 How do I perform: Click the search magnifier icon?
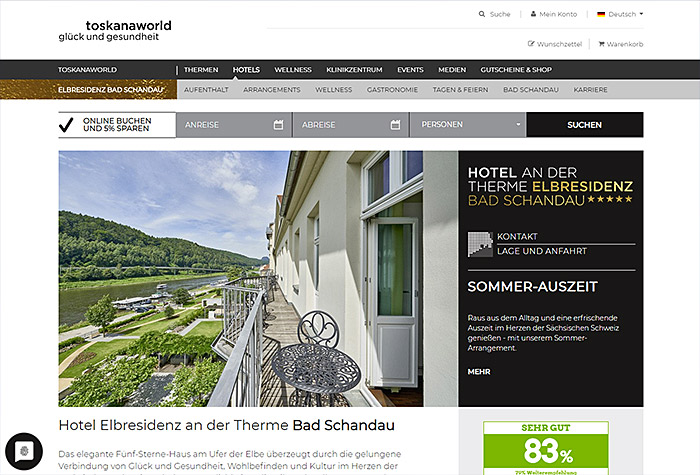(482, 14)
